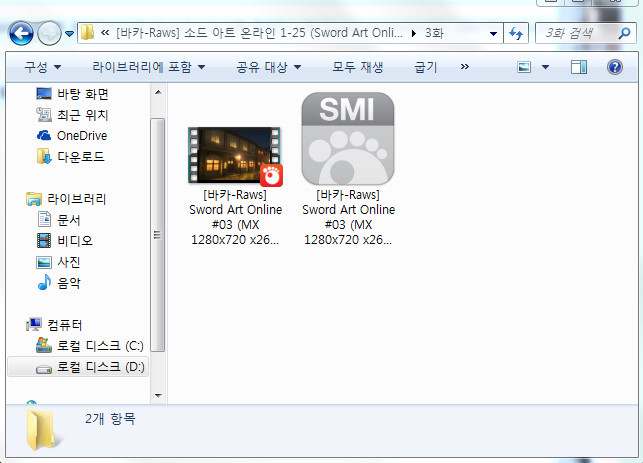Open 라이브러리에 포함 dropdown
Screen dimensions: 643x463
148,67
